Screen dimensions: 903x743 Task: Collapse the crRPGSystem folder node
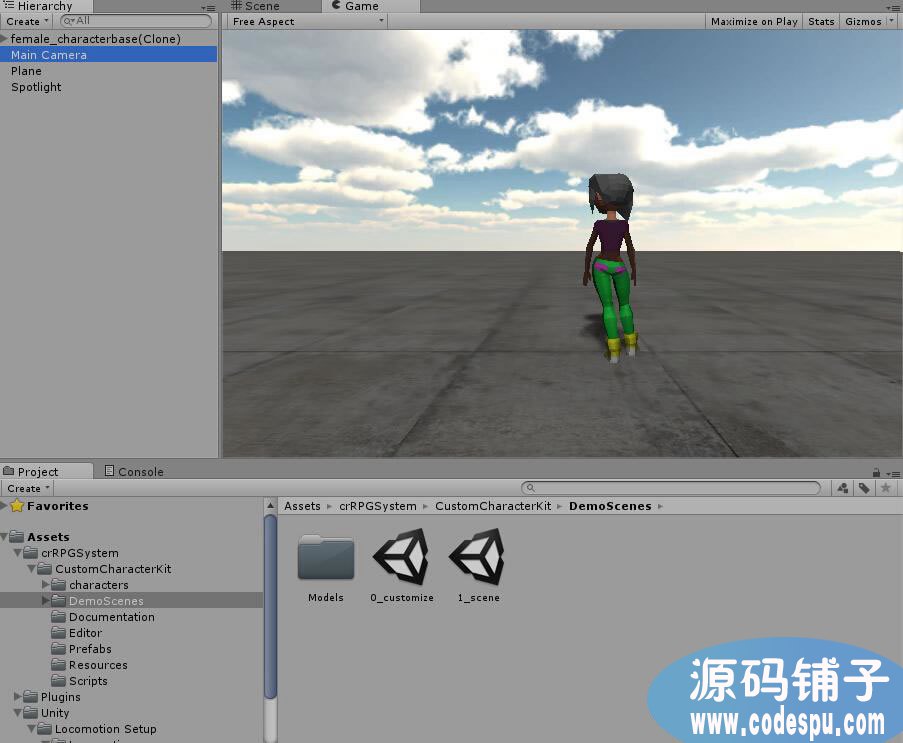pos(18,553)
